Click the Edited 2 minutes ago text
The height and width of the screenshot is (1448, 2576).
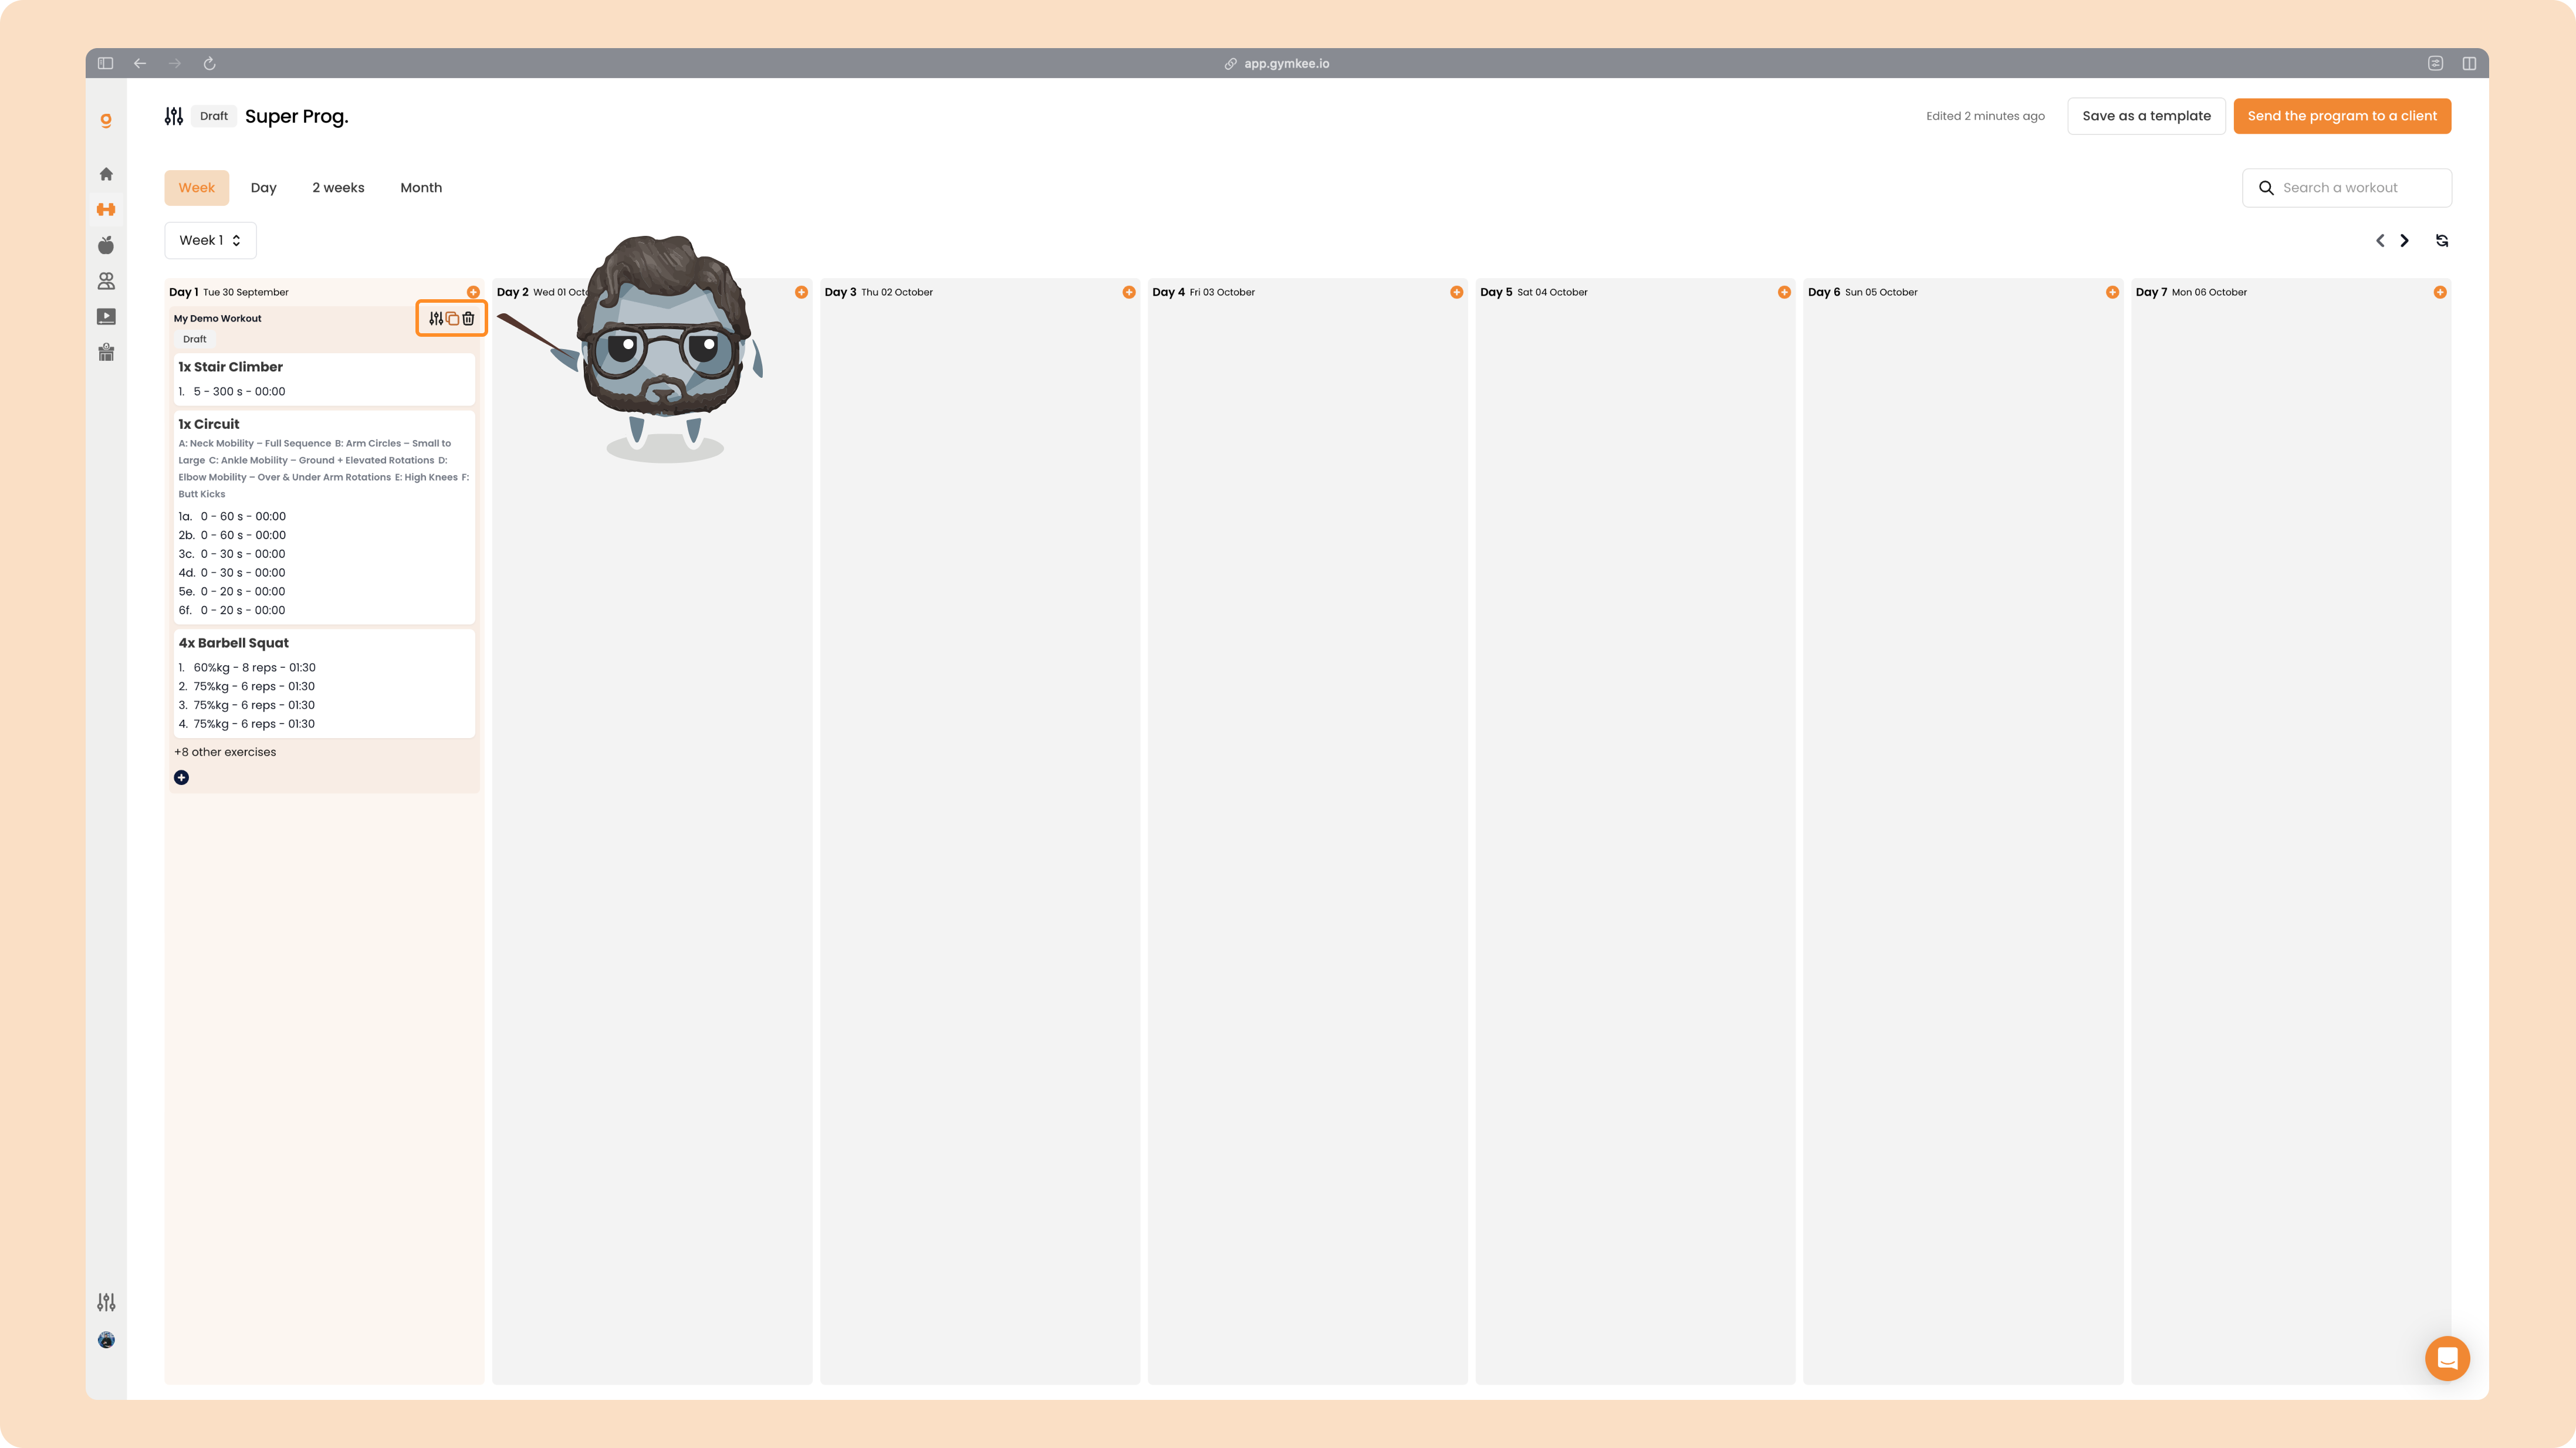point(1985,116)
